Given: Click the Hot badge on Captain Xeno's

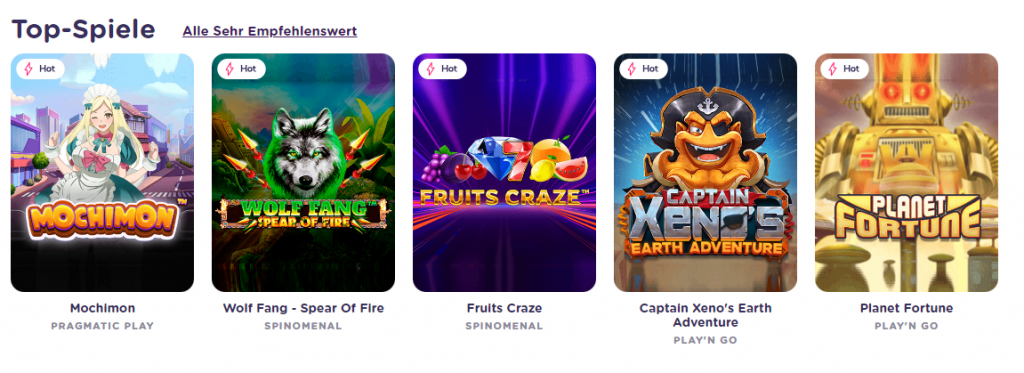Looking at the screenshot, I should click(x=643, y=69).
